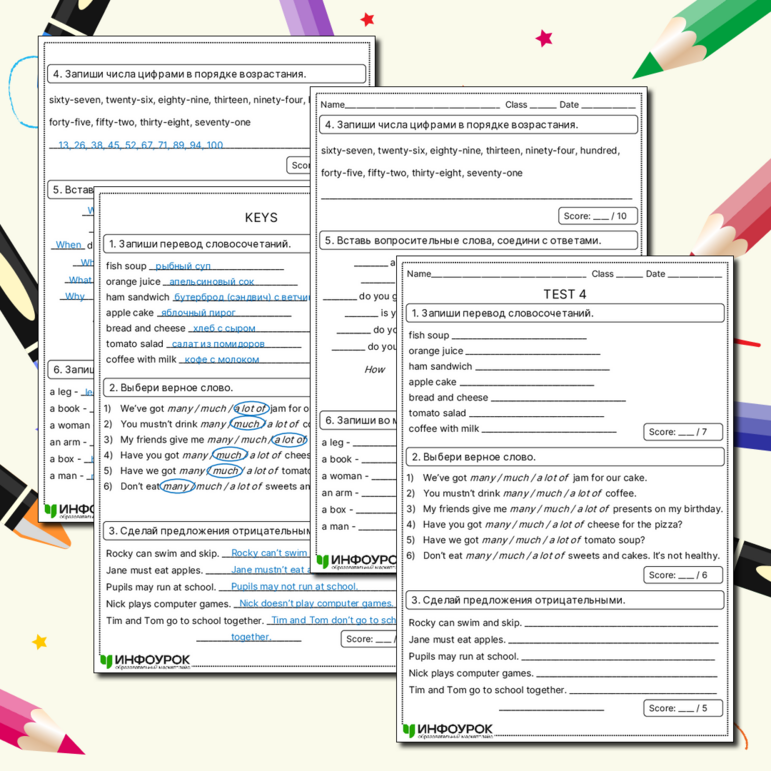Select 'tomato soup?' sentence on TEST 4

coord(534,540)
